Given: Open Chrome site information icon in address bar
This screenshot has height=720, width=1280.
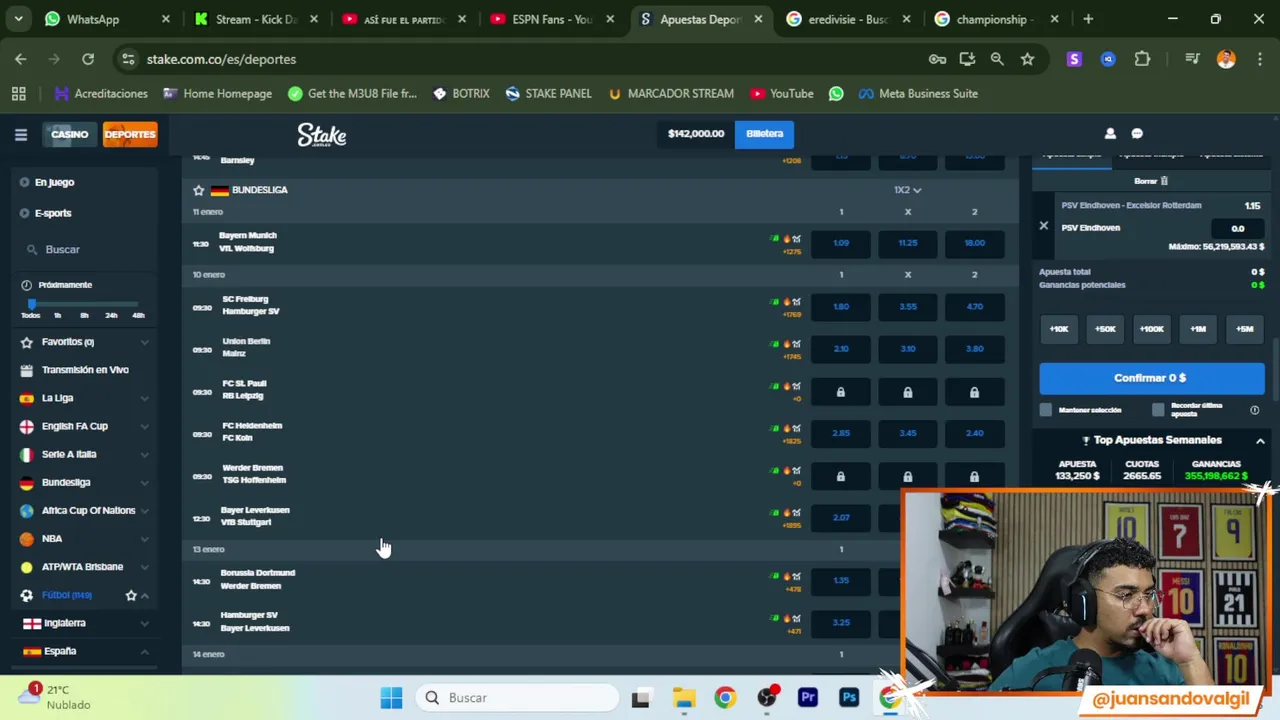Looking at the screenshot, I should tap(128, 59).
